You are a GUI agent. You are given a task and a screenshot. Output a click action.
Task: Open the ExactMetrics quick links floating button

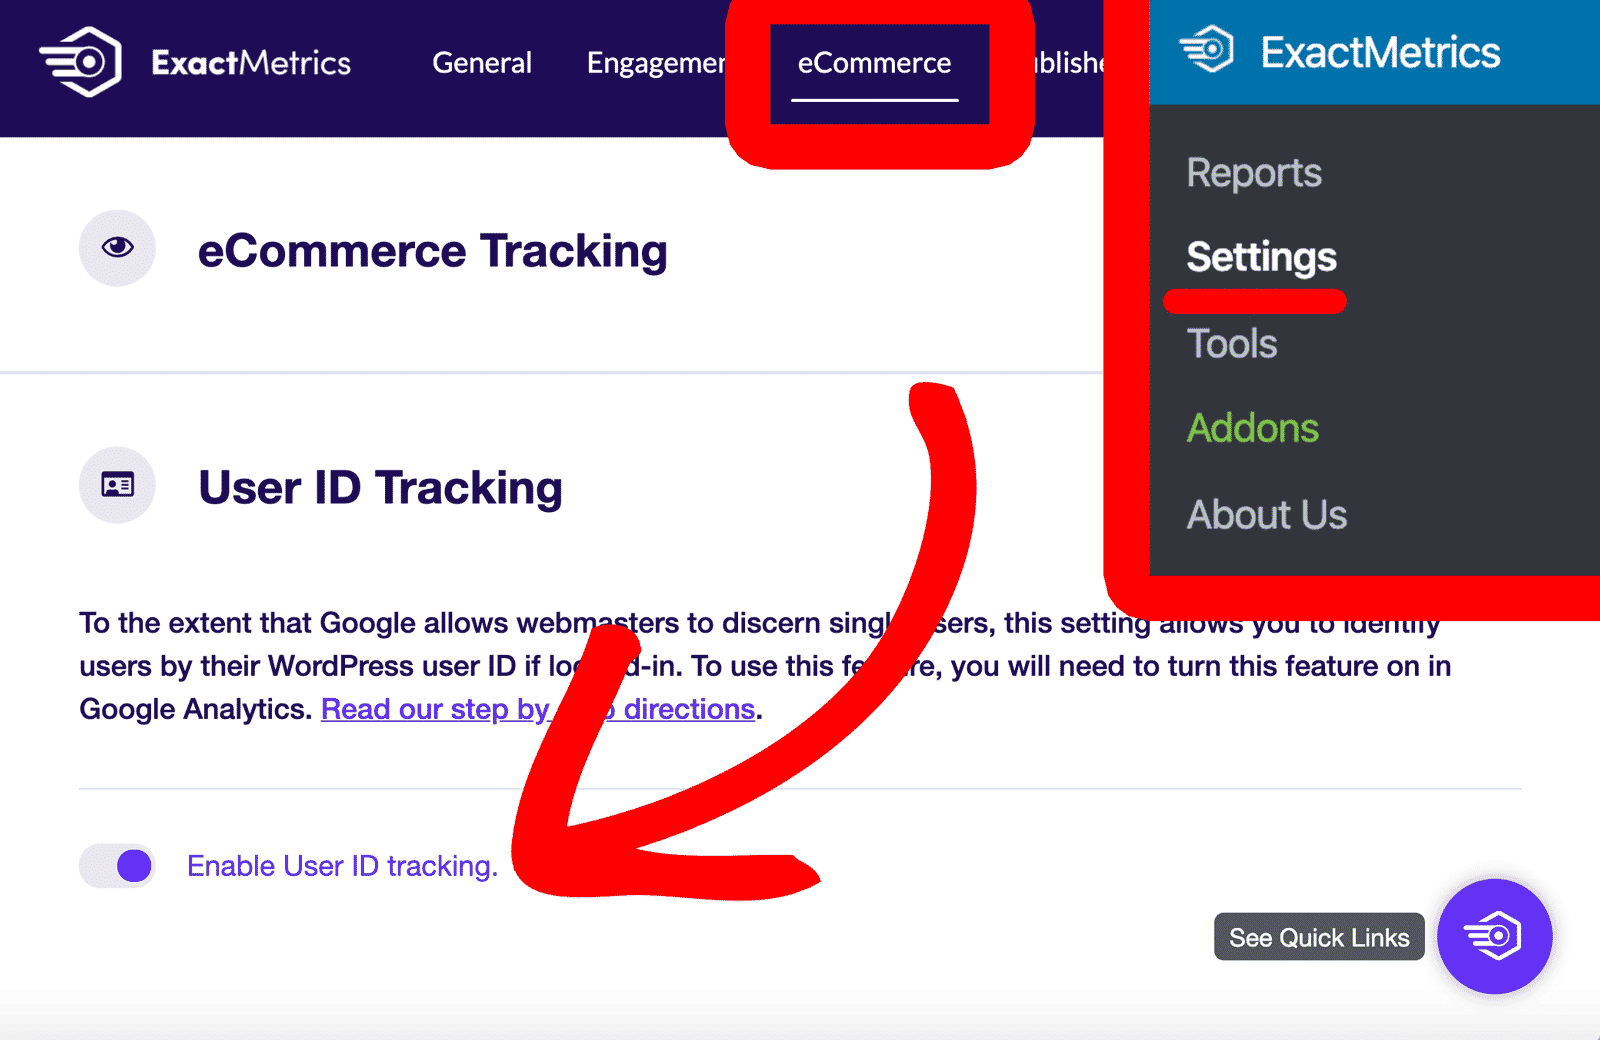pyautogui.click(x=1494, y=936)
